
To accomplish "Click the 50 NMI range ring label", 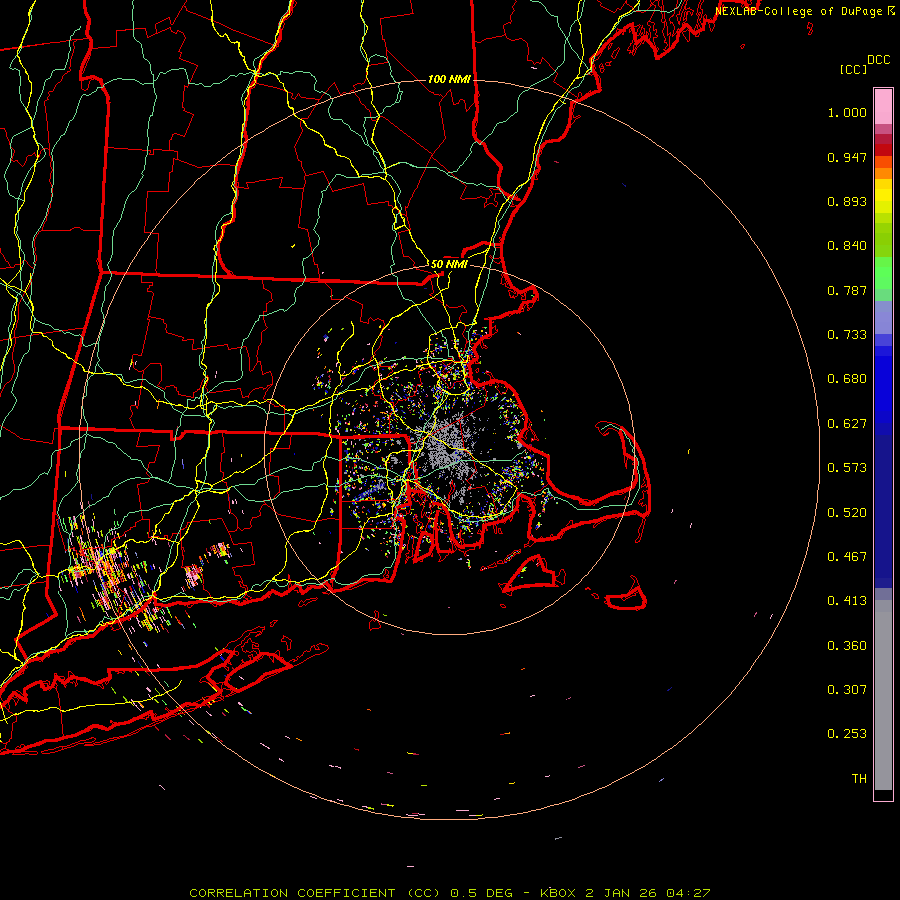I will pyautogui.click(x=449, y=264).
